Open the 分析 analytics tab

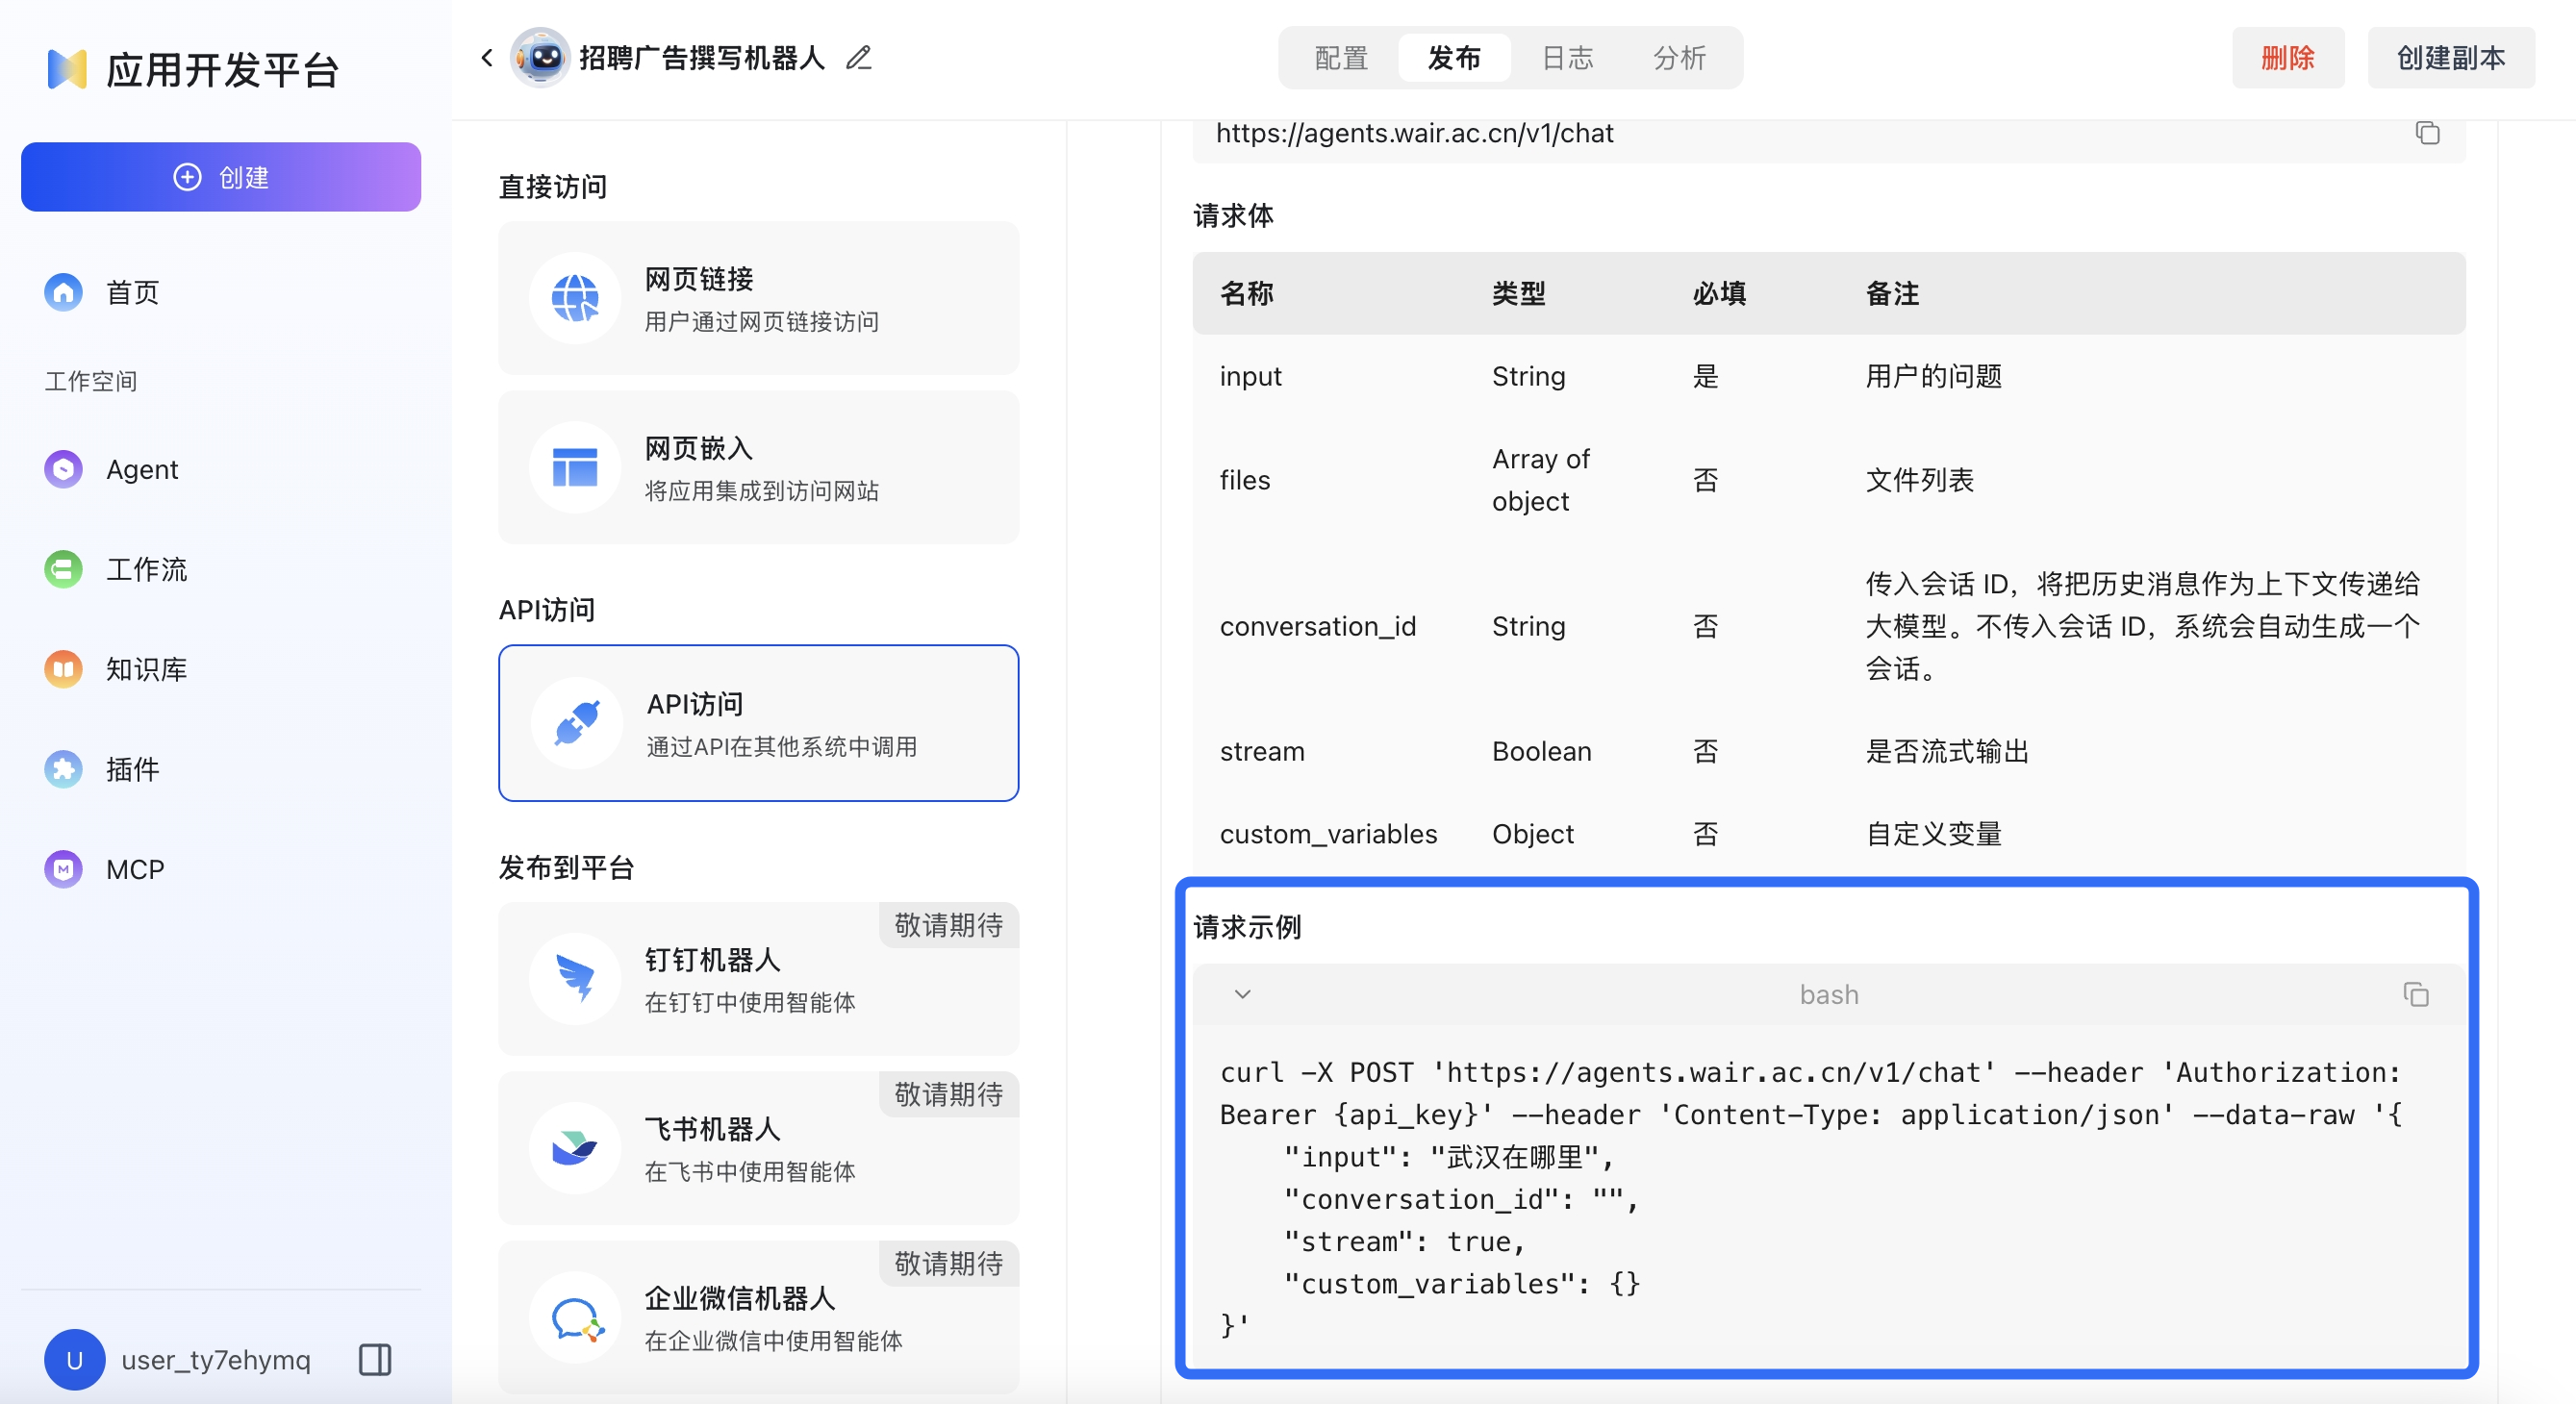(x=1679, y=58)
